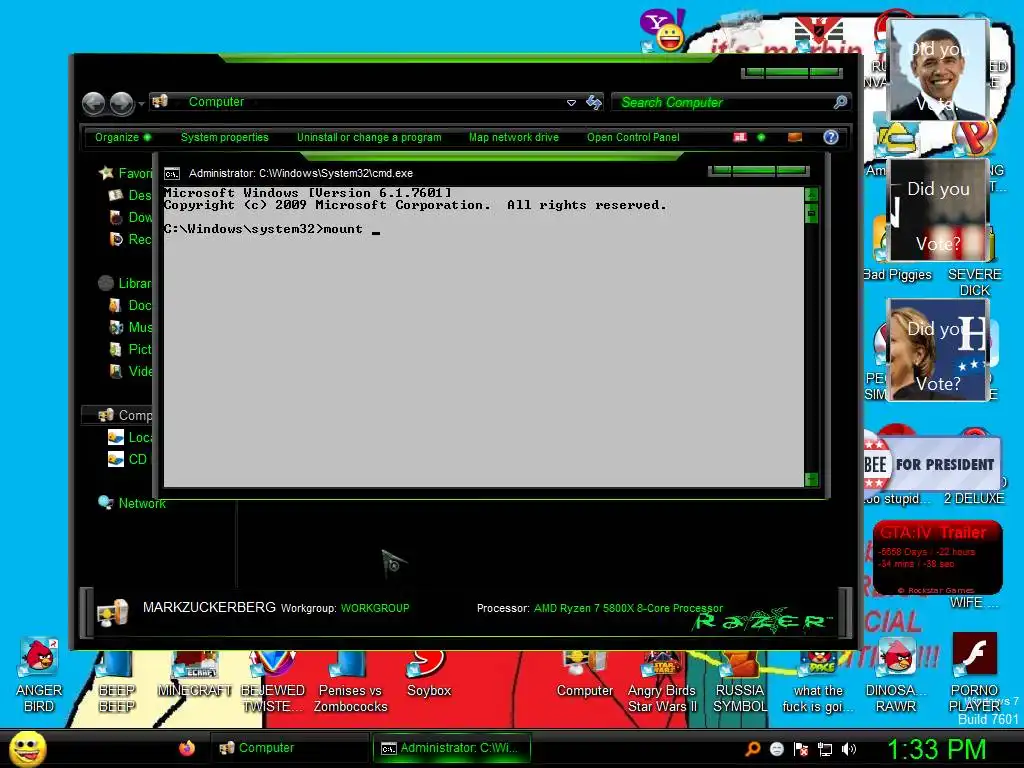1024x768 pixels.
Task: Focus the Search Computer field
Action: click(724, 103)
